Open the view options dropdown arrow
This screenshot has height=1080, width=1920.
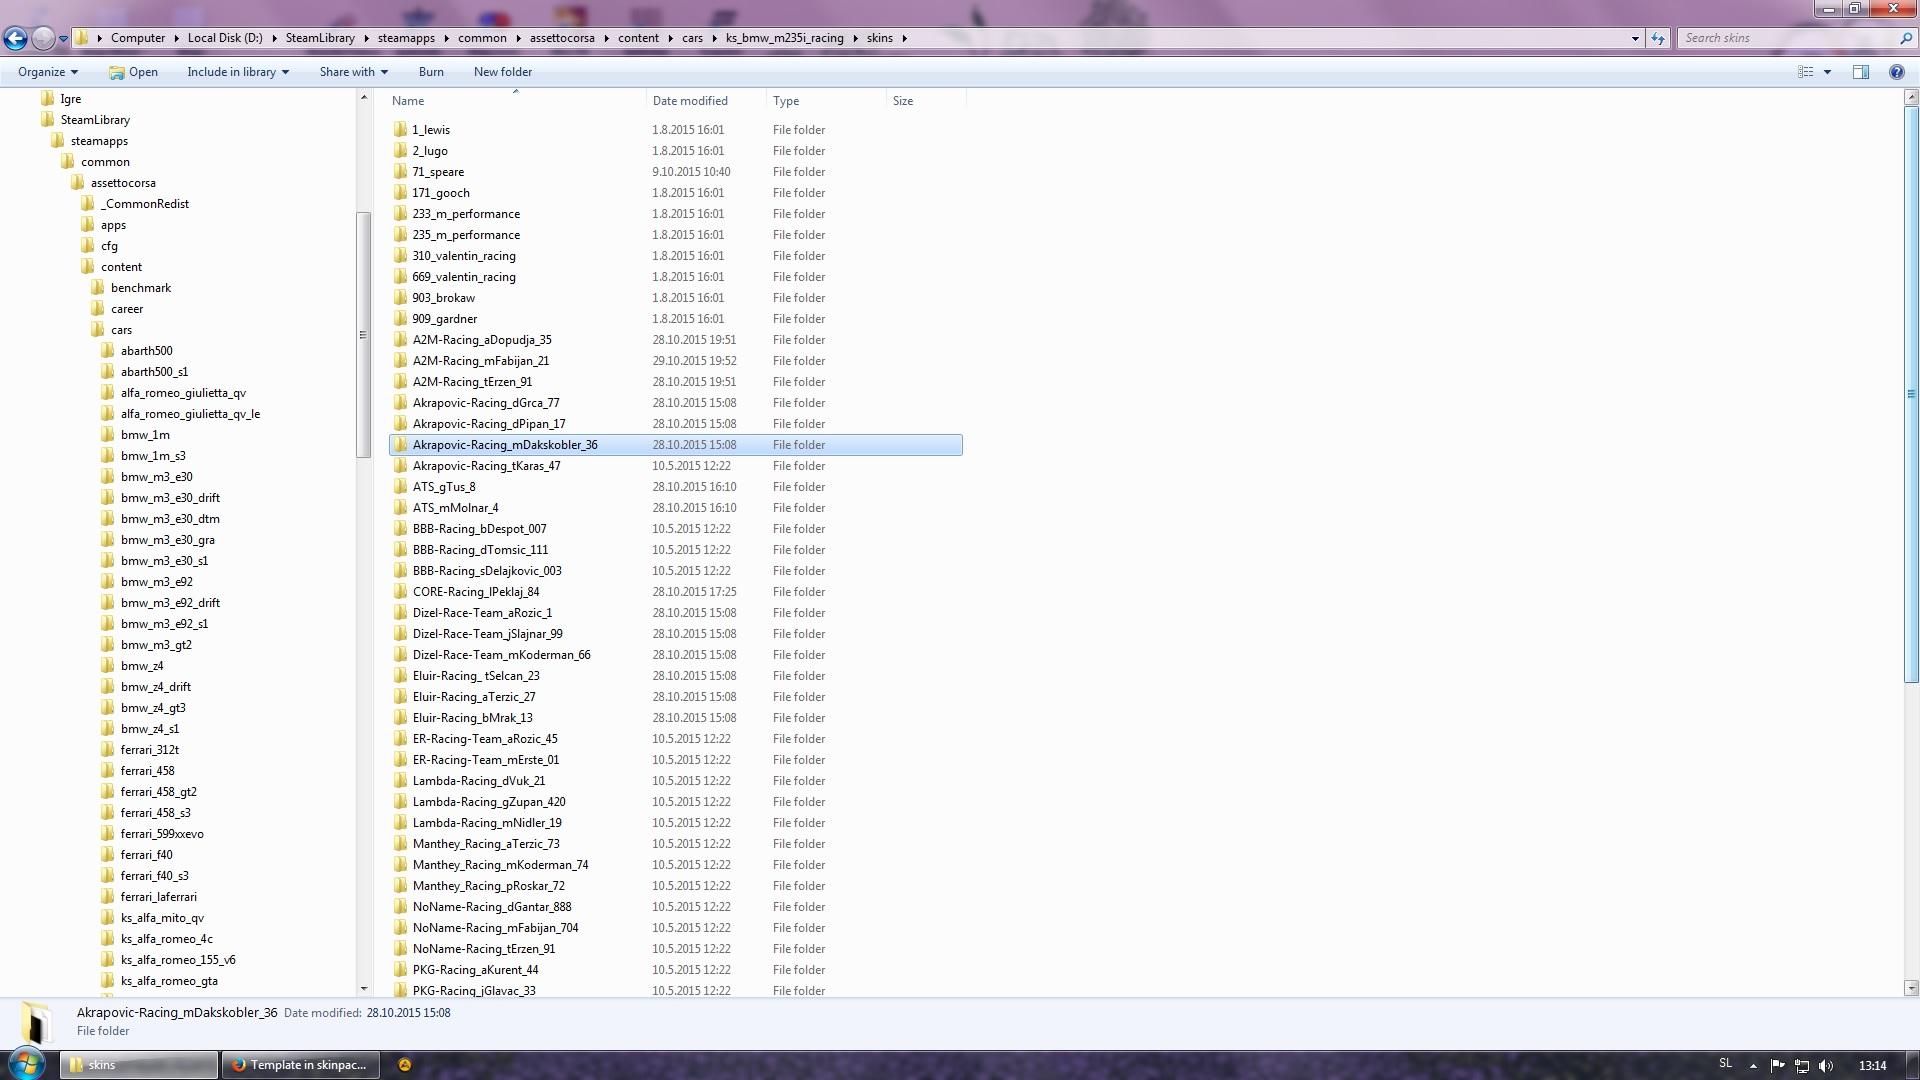click(x=1827, y=72)
